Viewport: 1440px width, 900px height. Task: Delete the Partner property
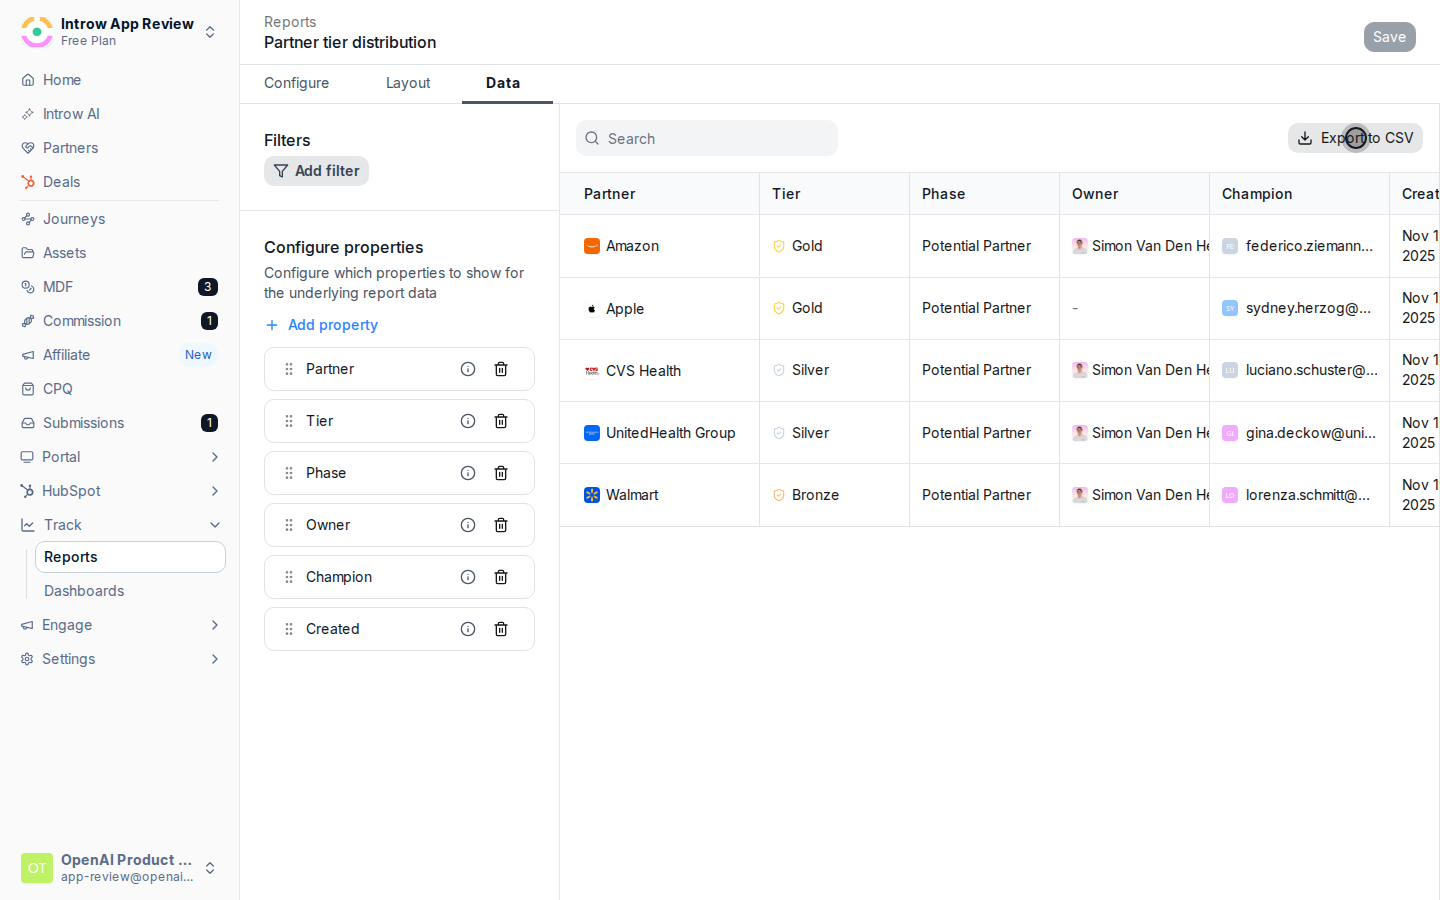[501, 369]
